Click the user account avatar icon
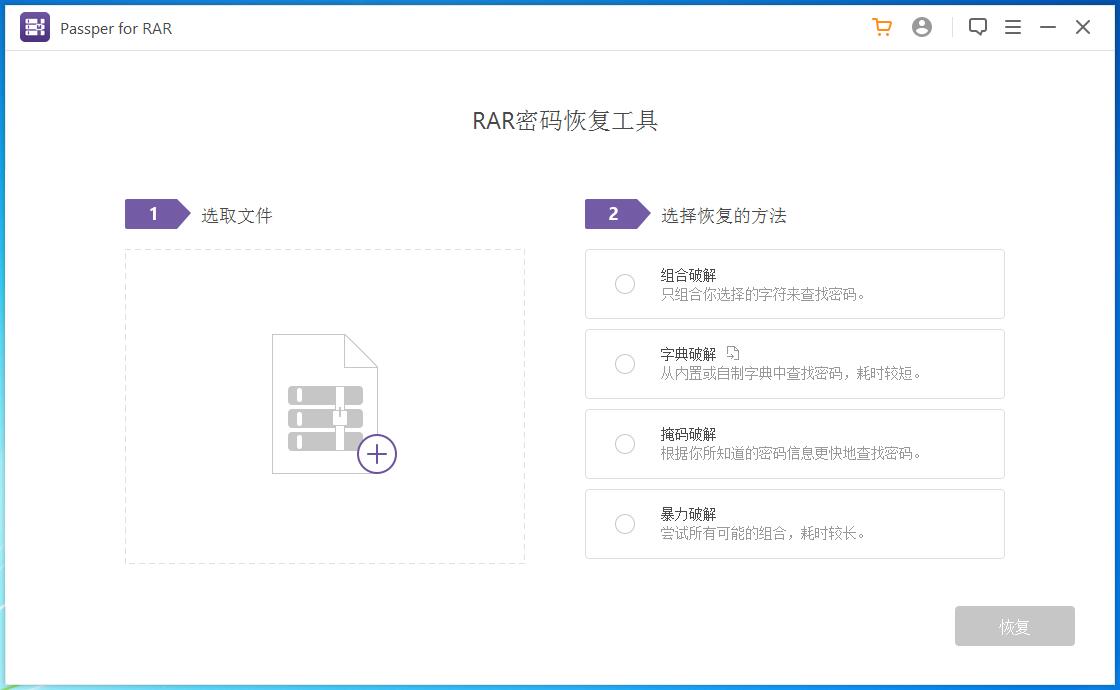 click(x=921, y=27)
